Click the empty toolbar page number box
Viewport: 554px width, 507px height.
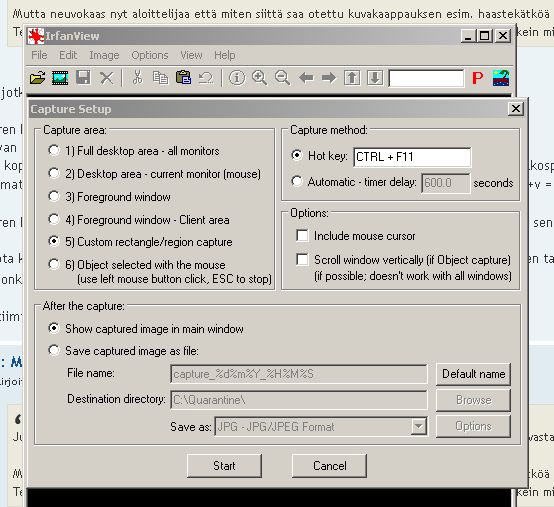[x=426, y=78]
